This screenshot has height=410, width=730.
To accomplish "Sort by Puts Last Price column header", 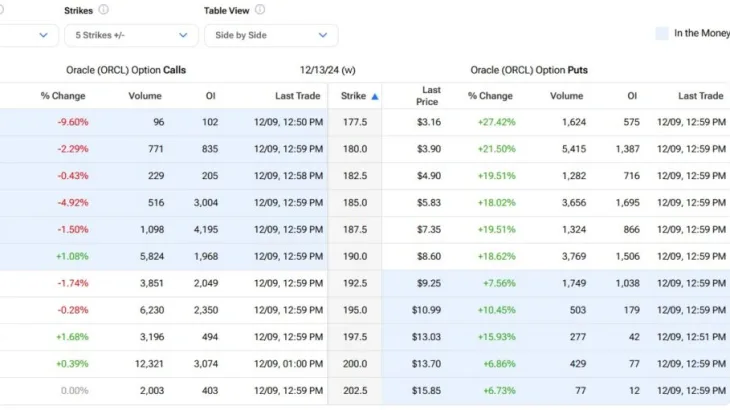I will [428, 96].
